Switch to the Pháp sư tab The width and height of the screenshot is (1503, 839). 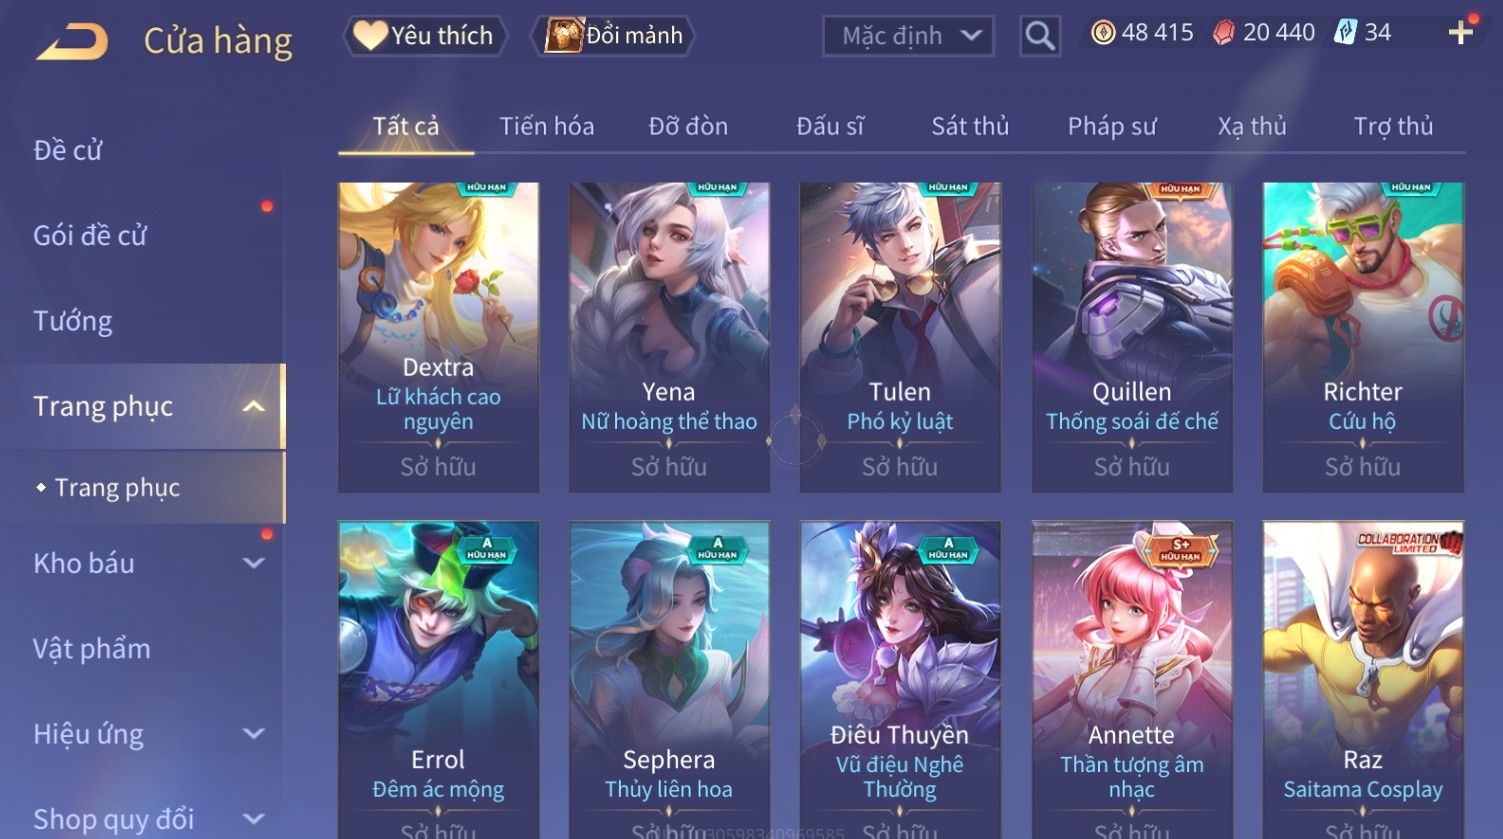[x=1112, y=126]
